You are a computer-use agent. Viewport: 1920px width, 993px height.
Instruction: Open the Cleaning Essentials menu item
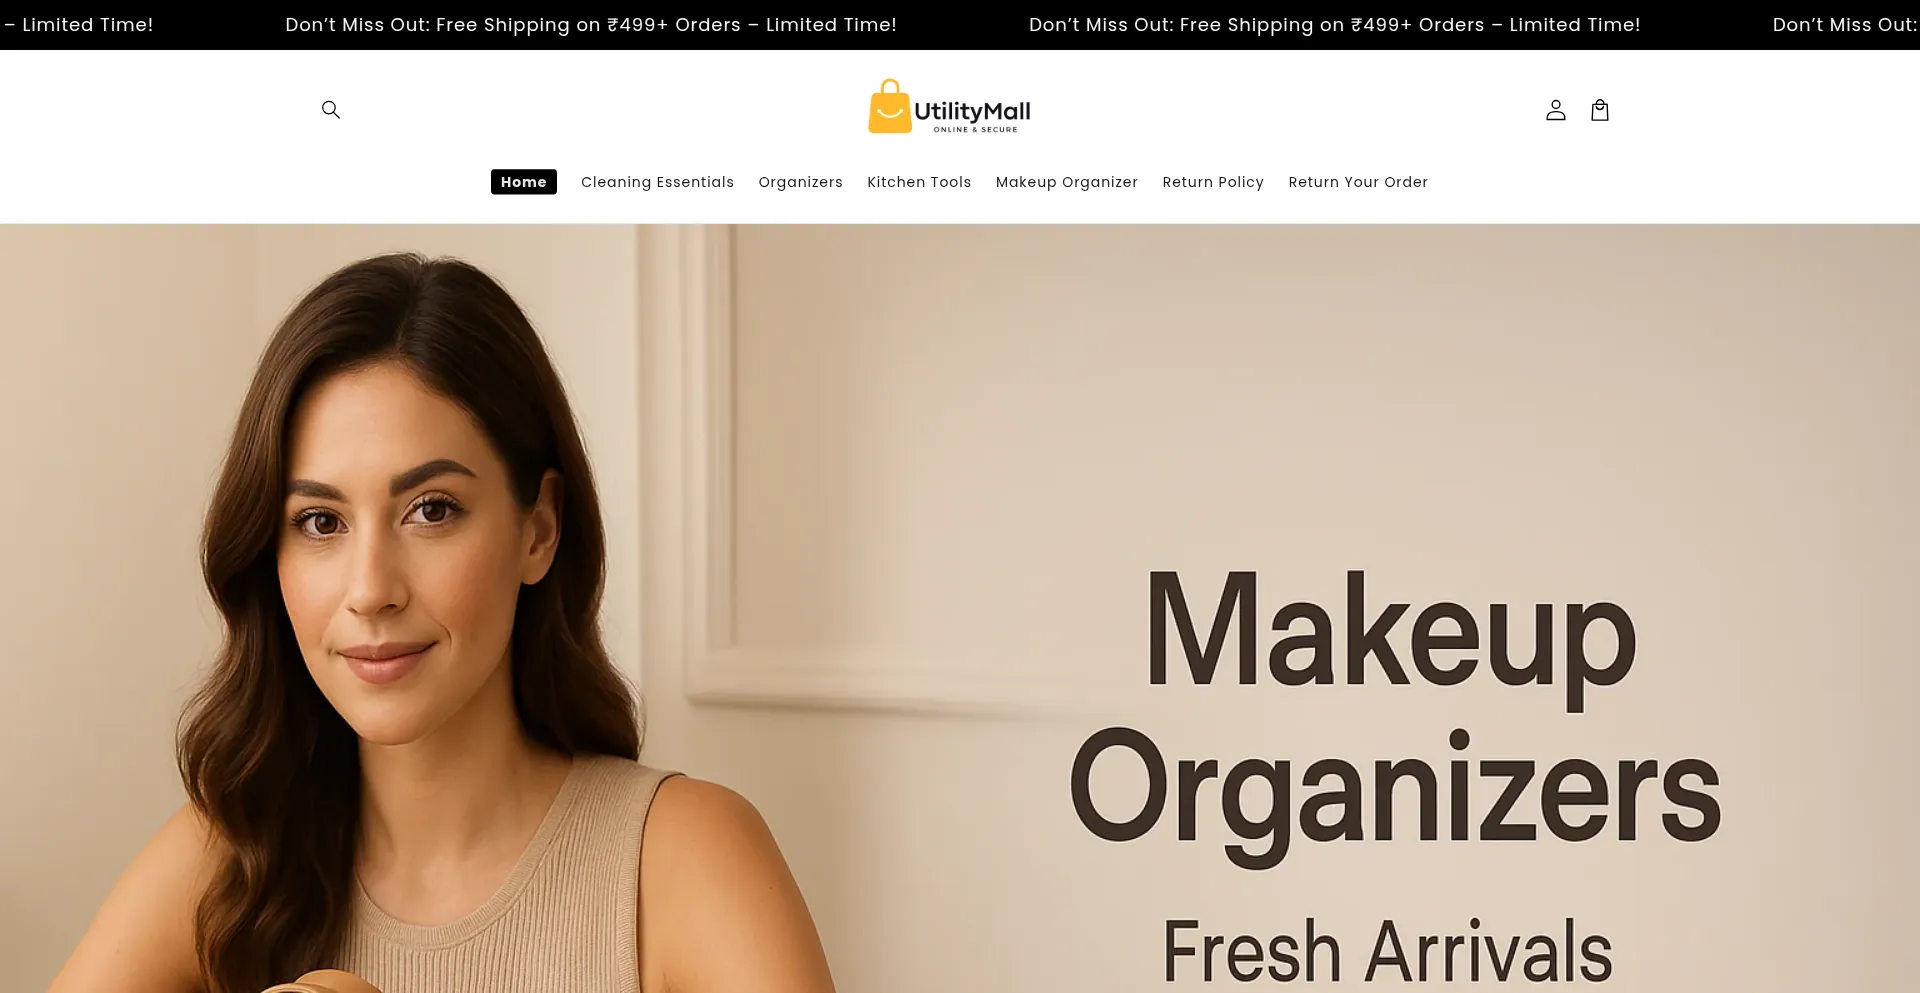click(x=657, y=182)
